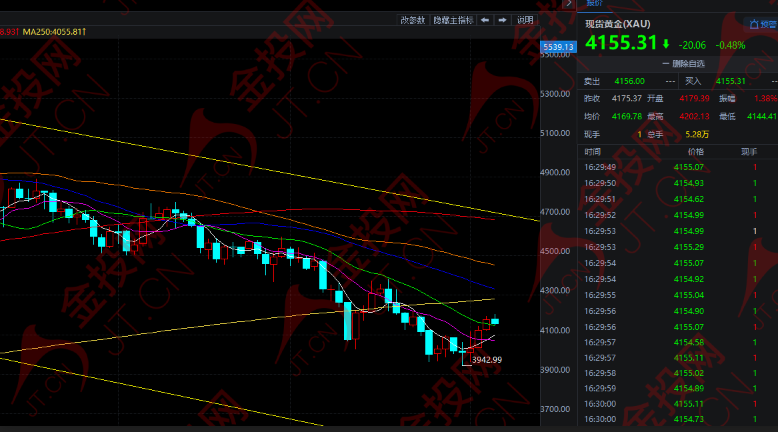Click the 总手 value 5.28万

[697, 134]
